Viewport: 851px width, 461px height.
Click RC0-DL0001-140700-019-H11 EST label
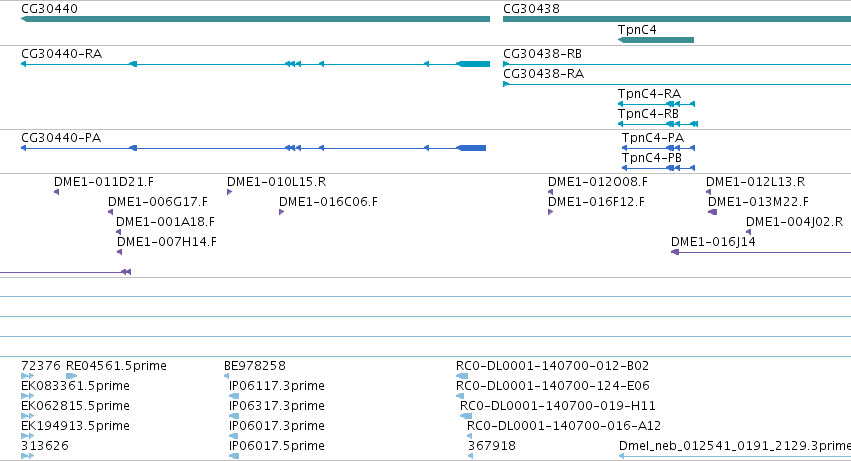pyautogui.click(x=557, y=406)
